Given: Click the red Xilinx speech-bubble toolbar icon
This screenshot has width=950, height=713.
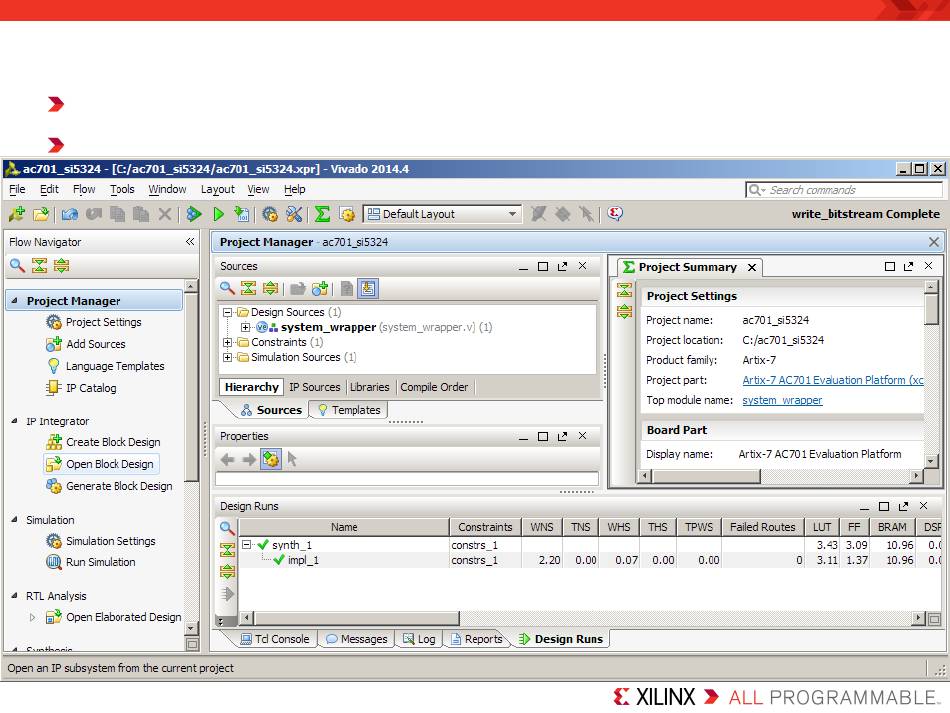Looking at the screenshot, I should tap(615, 213).
